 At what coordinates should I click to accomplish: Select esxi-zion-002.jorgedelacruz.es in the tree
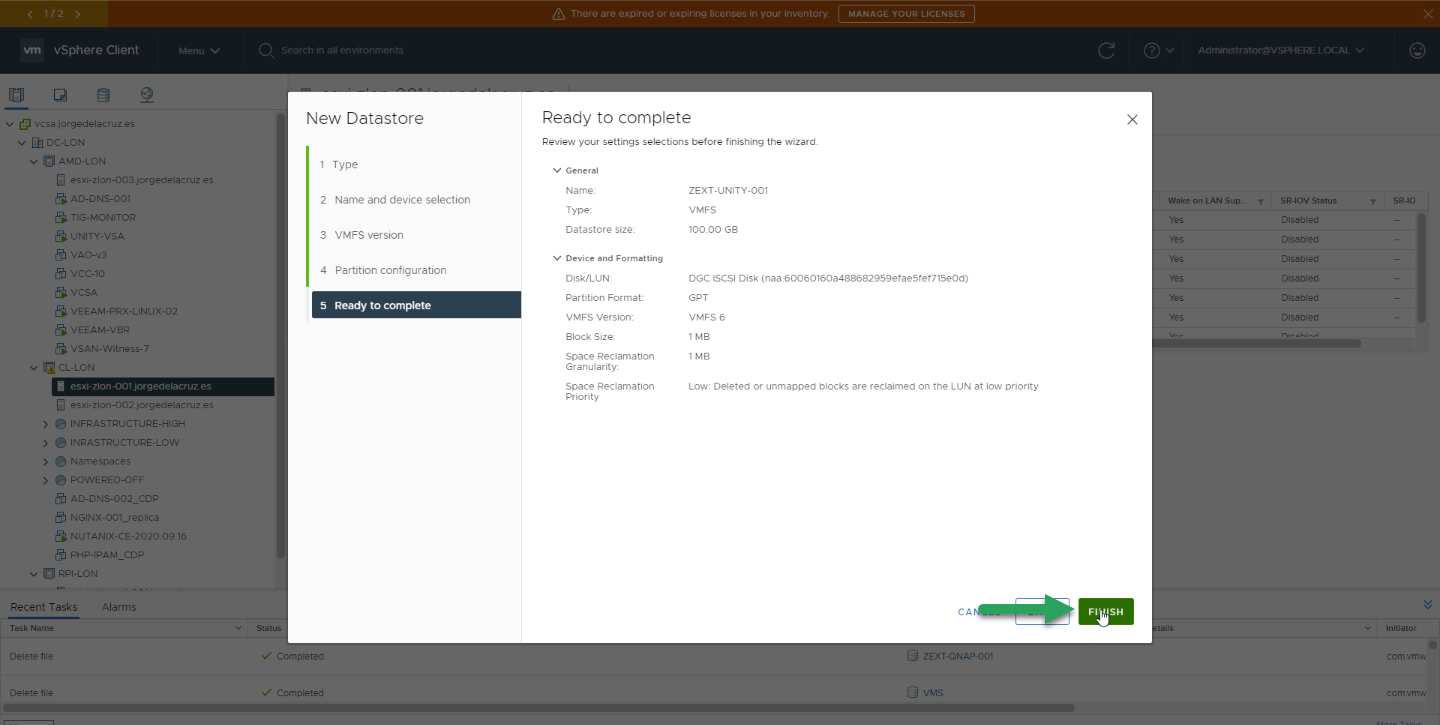coord(142,405)
